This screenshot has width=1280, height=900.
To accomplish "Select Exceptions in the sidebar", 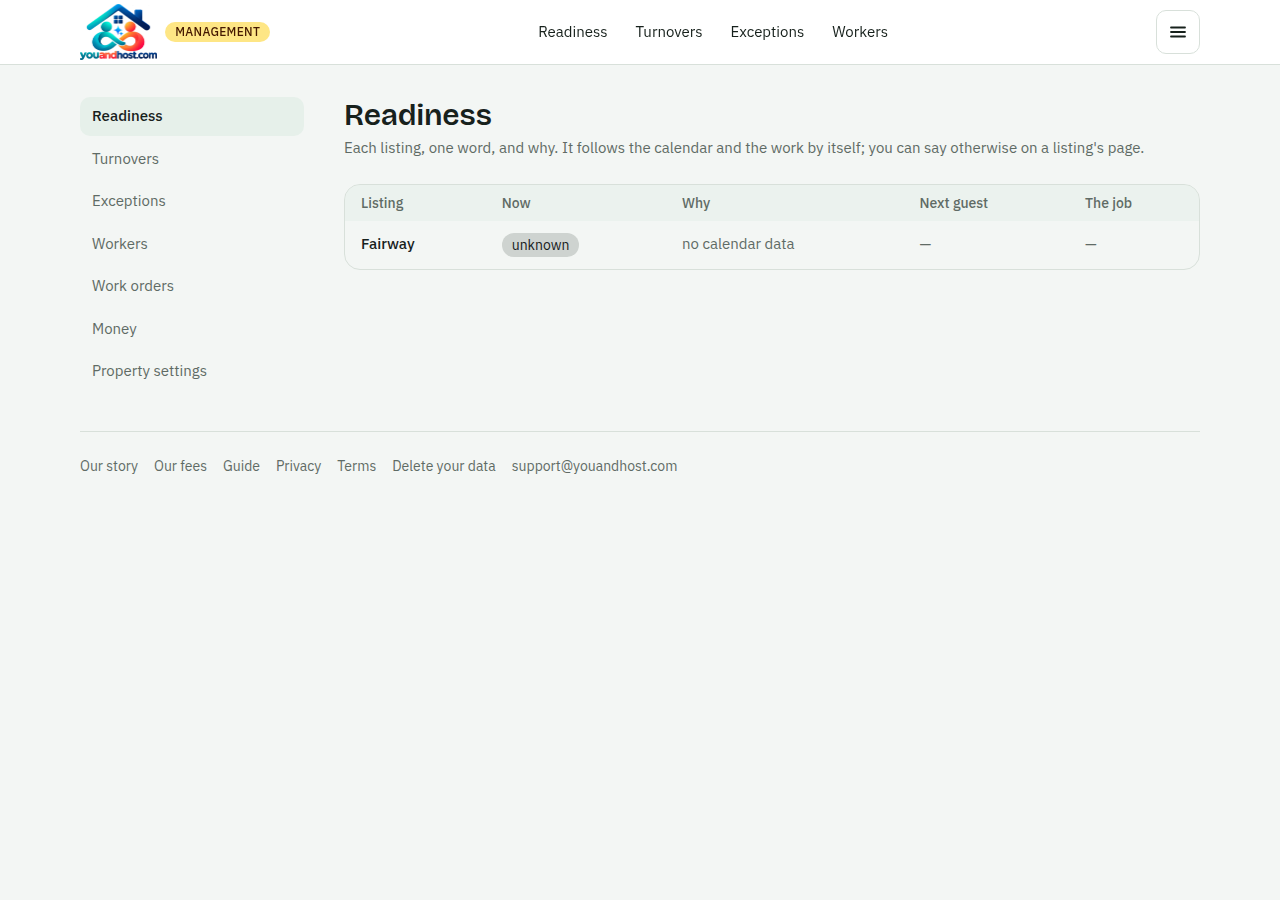I will tap(192, 201).
